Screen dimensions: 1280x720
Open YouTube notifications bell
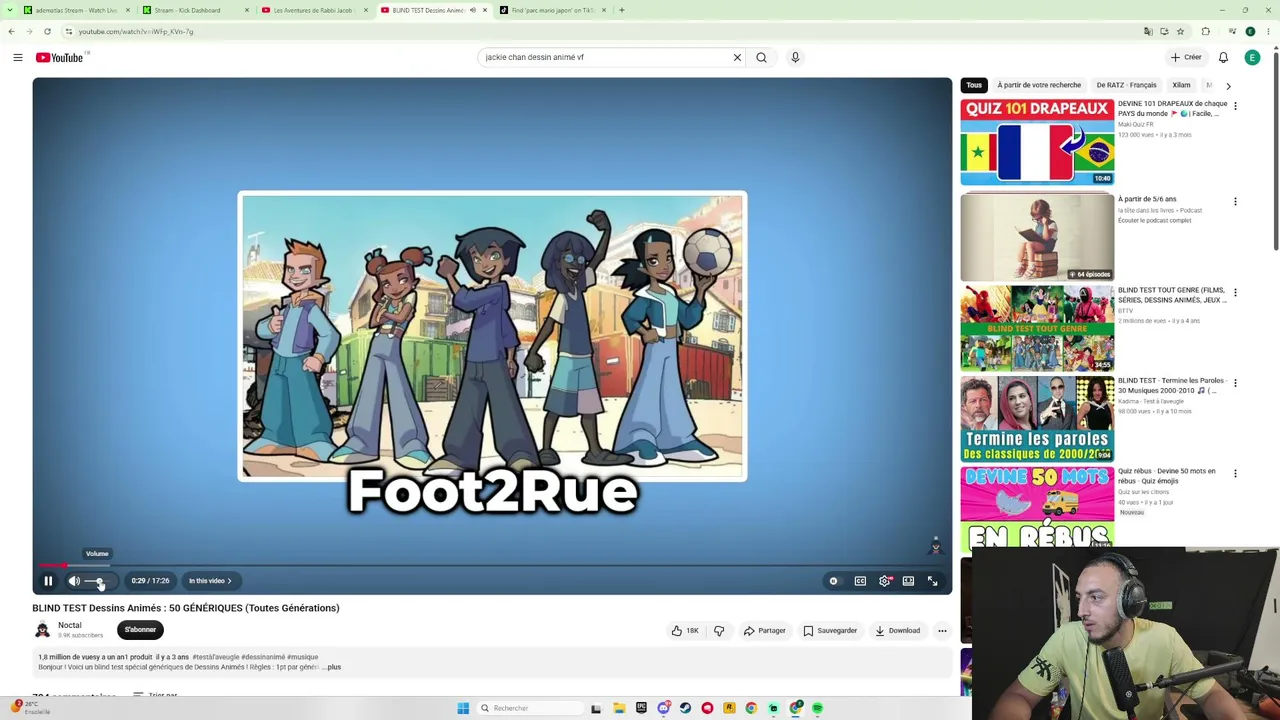(1223, 57)
